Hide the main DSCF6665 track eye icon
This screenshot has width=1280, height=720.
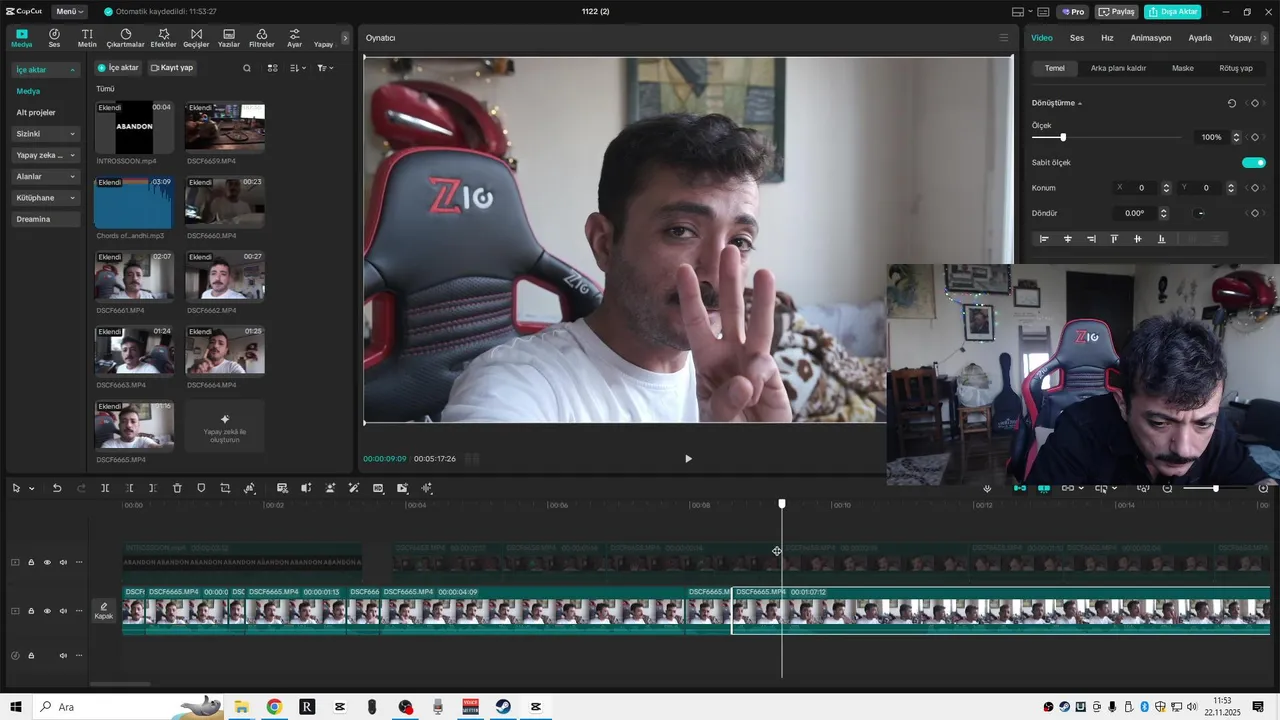click(x=47, y=611)
